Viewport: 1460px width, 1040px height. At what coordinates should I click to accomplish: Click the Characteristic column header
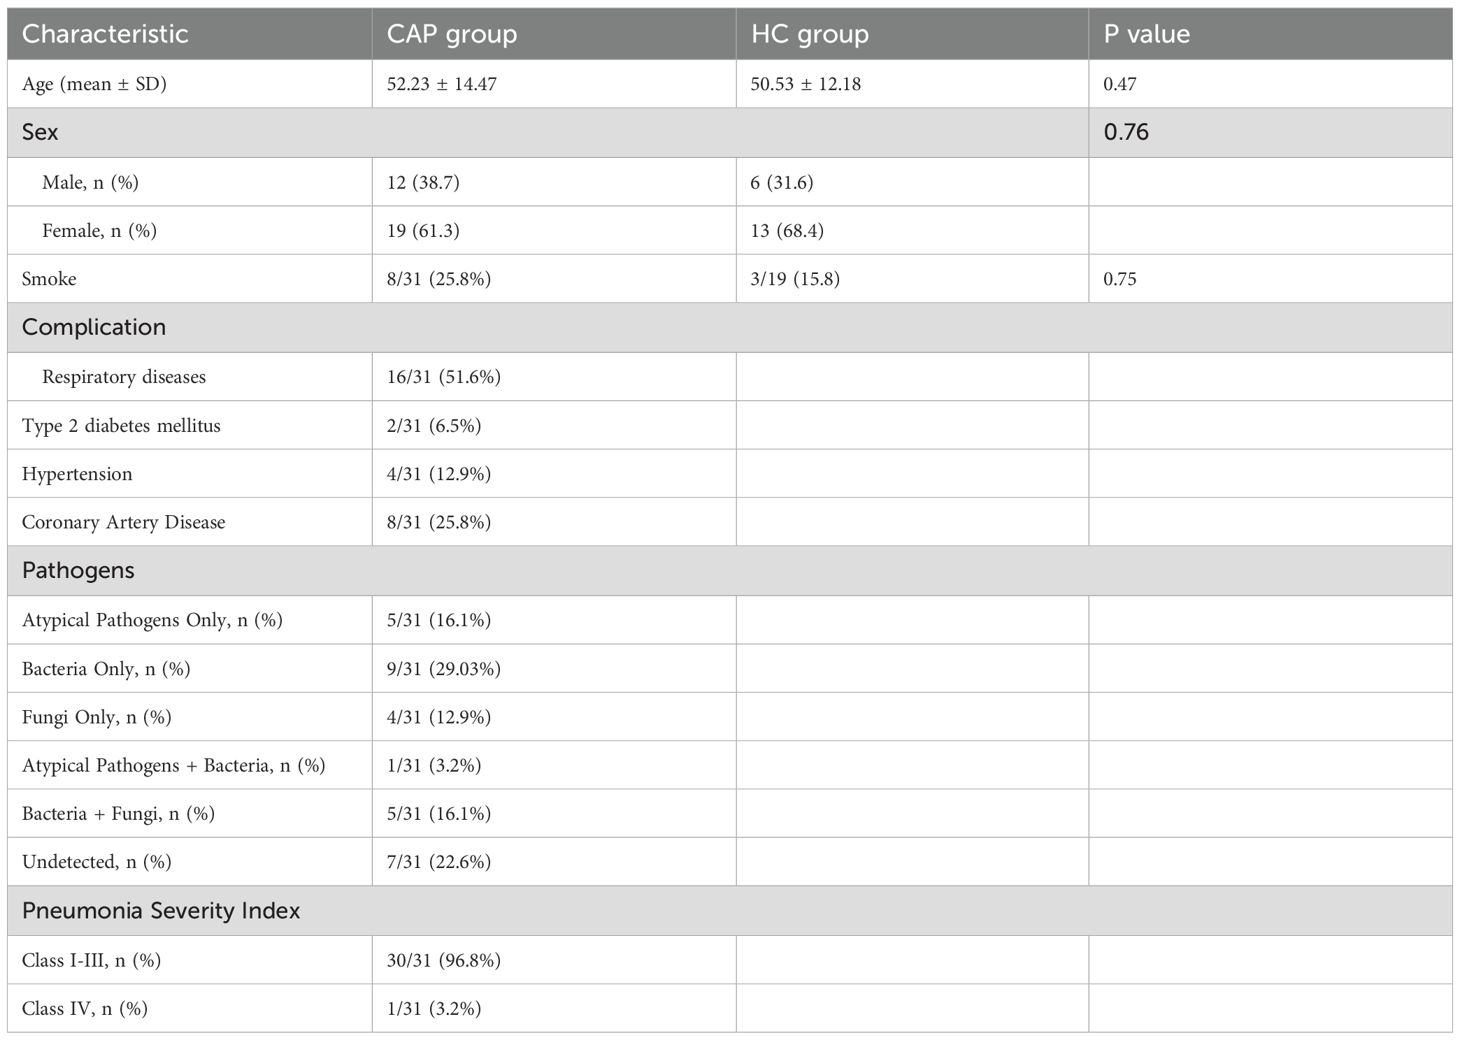105,34
